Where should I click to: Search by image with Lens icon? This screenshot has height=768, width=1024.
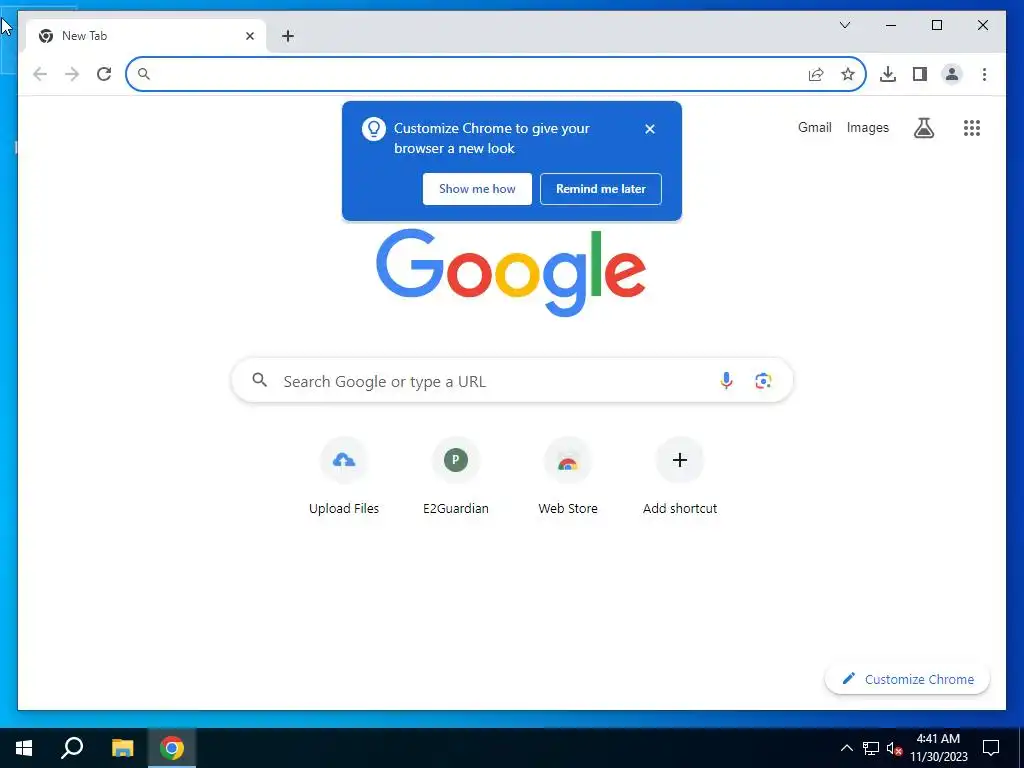click(763, 380)
